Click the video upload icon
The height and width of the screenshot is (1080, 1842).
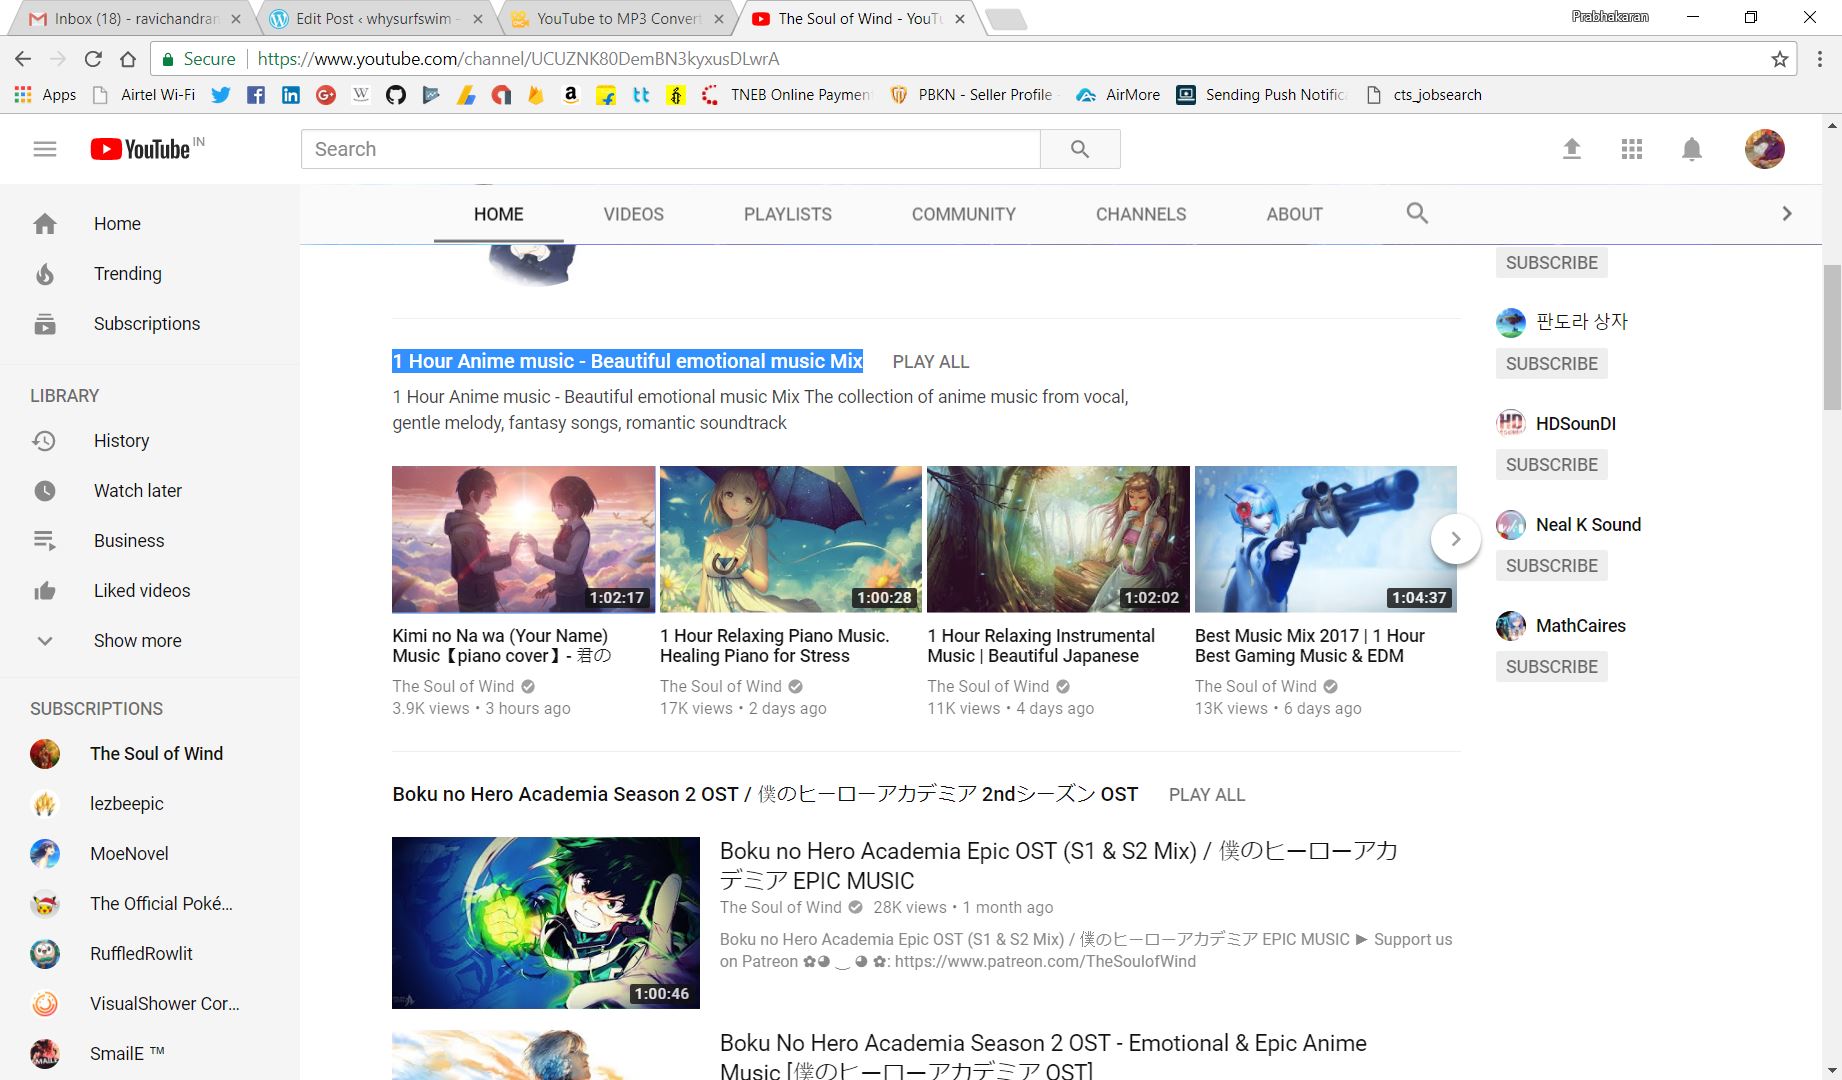[x=1572, y=148]
